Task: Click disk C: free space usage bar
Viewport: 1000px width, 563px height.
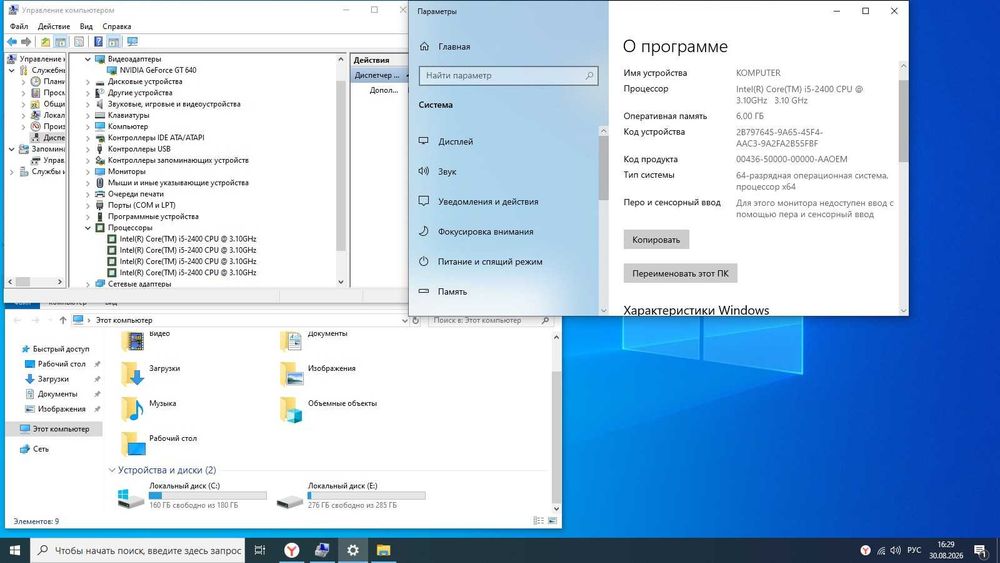Action: coord(208,495)
